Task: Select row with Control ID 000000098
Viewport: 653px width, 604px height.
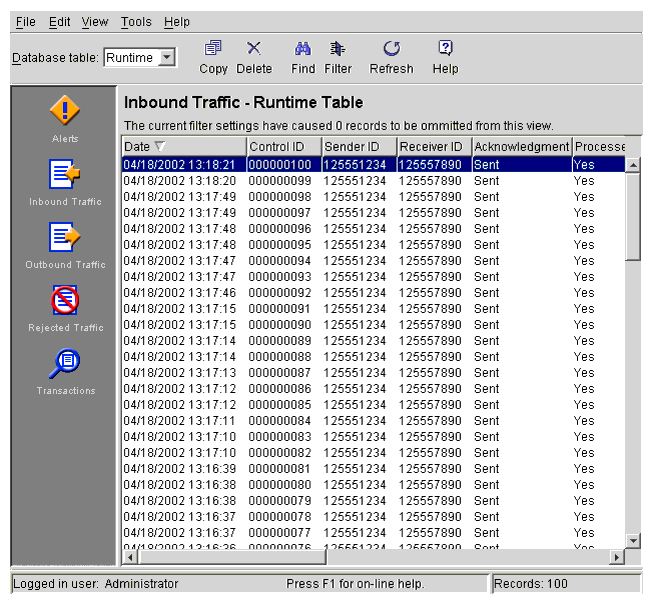Action: pyautogui.click(x=374, y=197)
